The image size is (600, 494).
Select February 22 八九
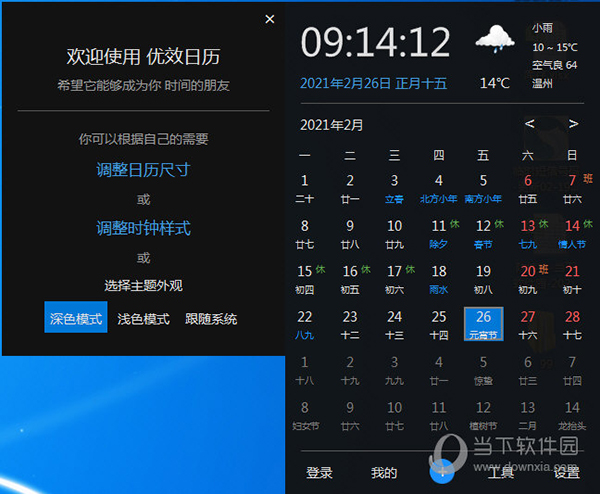305,325
